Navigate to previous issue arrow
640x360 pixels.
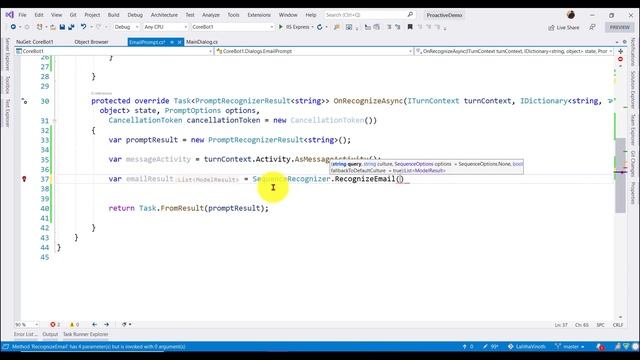[95, 324]
